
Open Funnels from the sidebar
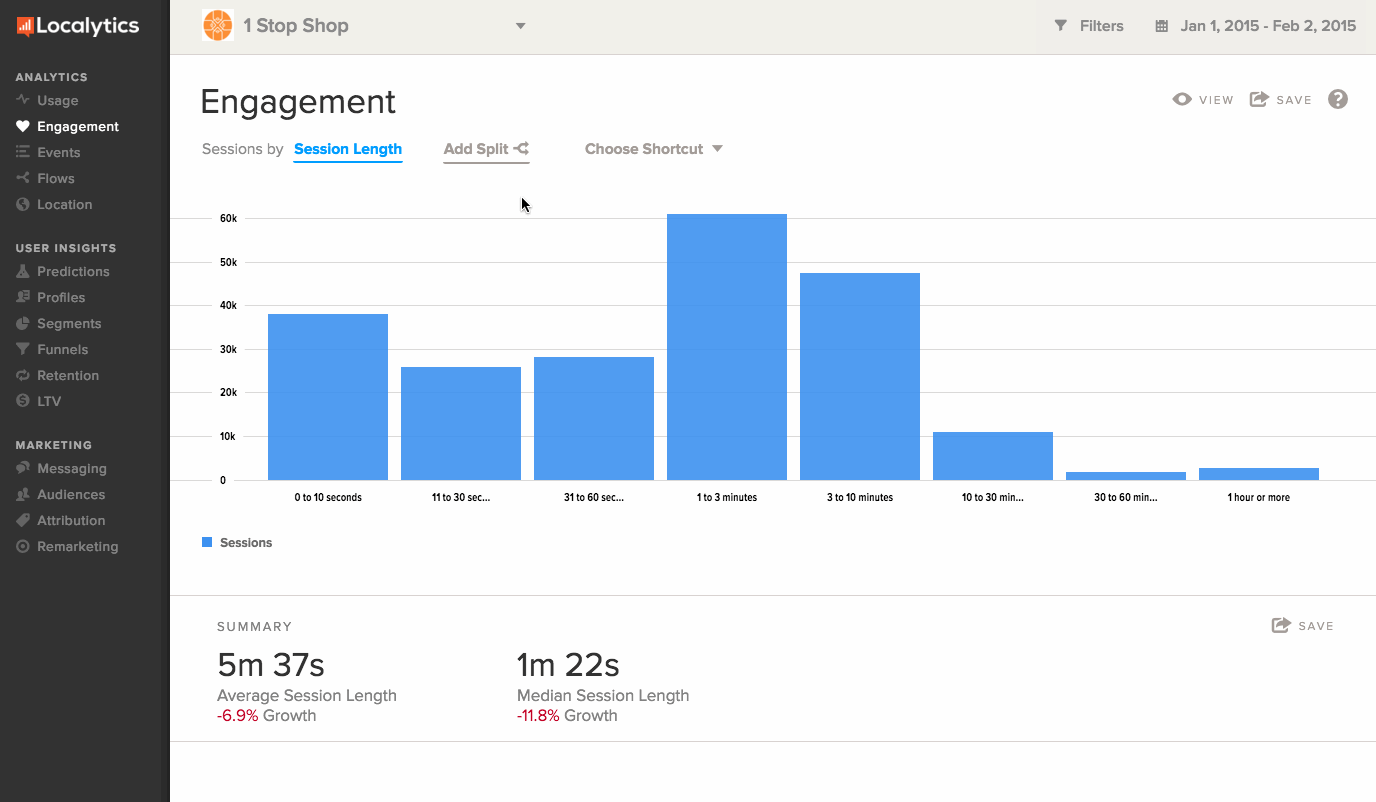62,349
